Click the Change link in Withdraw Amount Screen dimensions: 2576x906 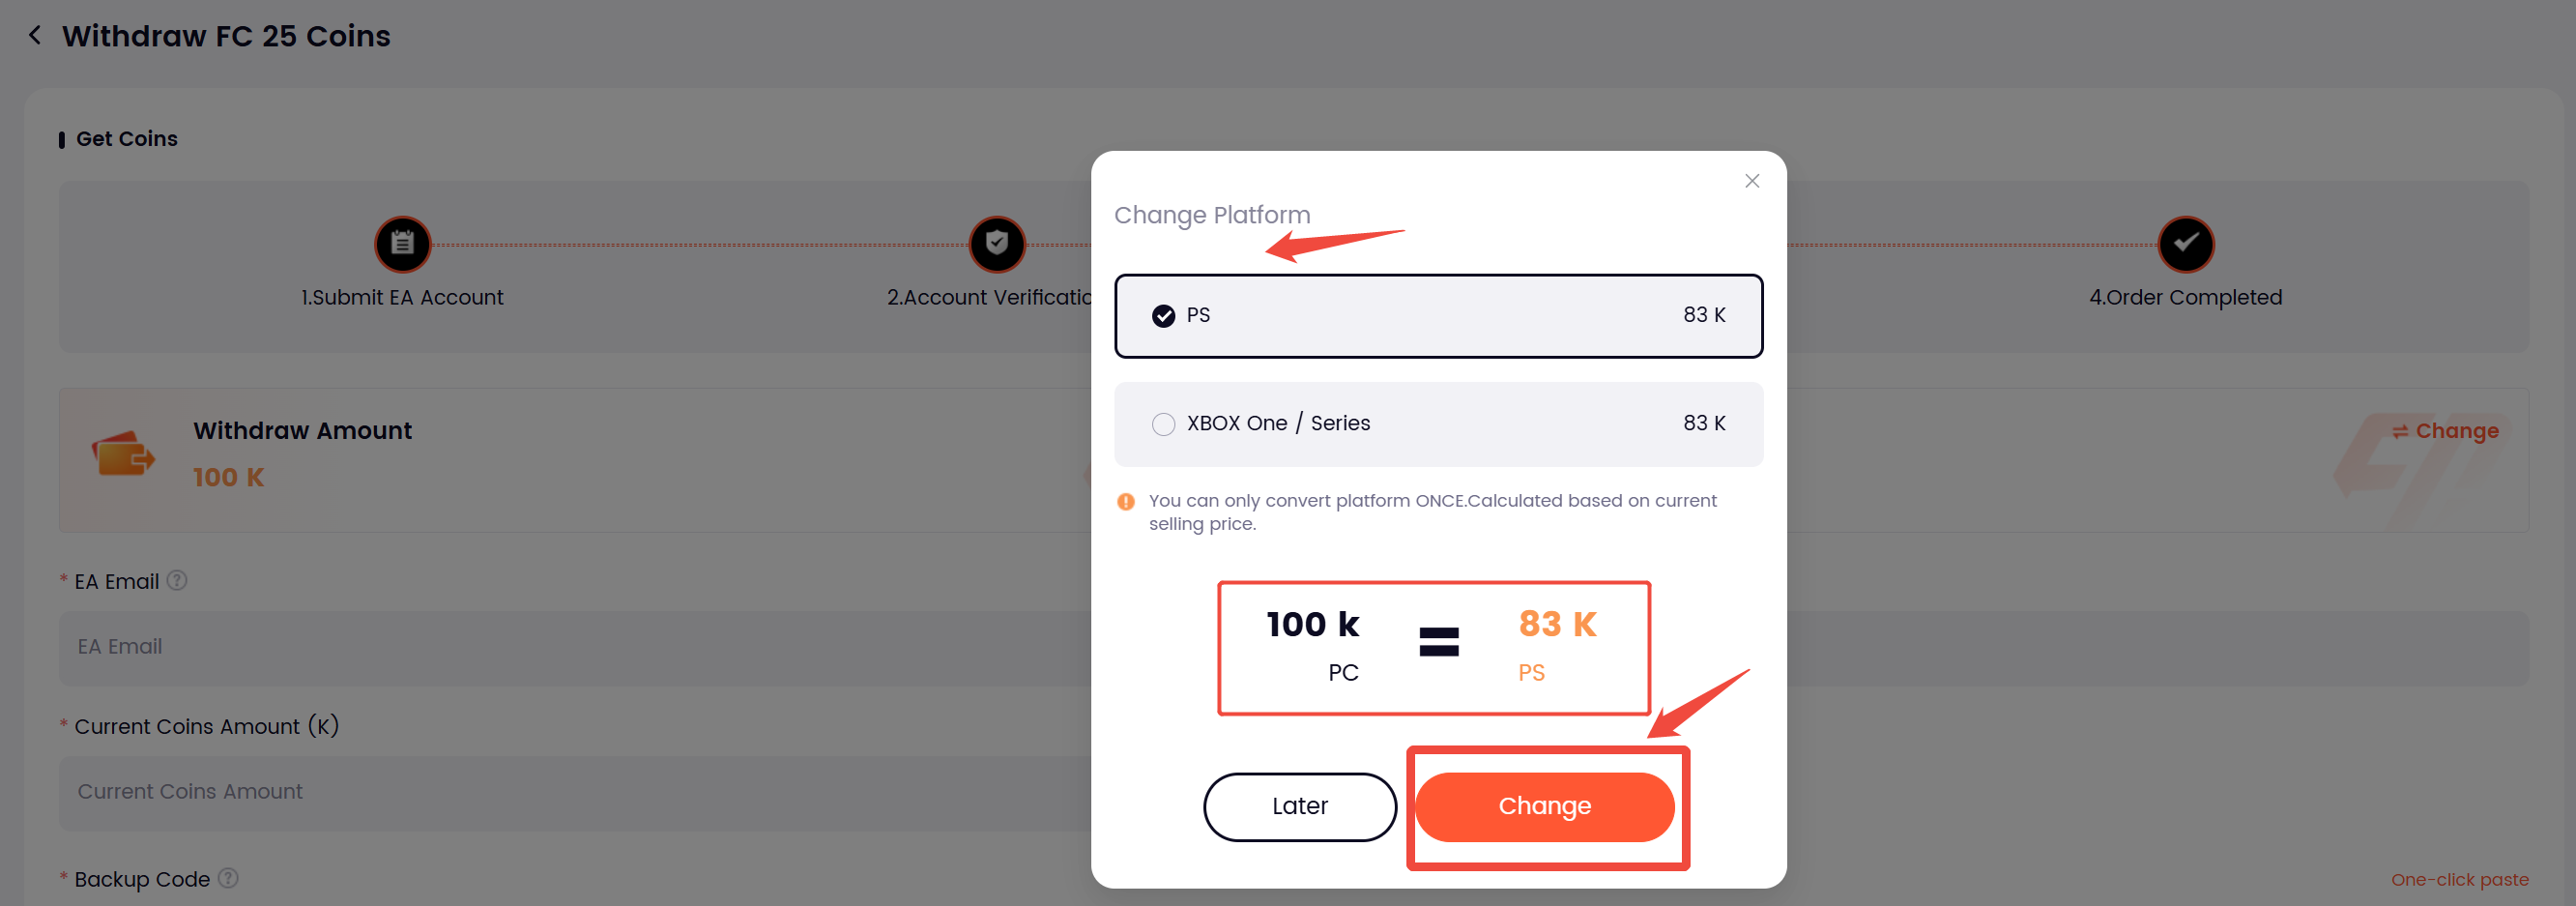(x=2445, y=431)
